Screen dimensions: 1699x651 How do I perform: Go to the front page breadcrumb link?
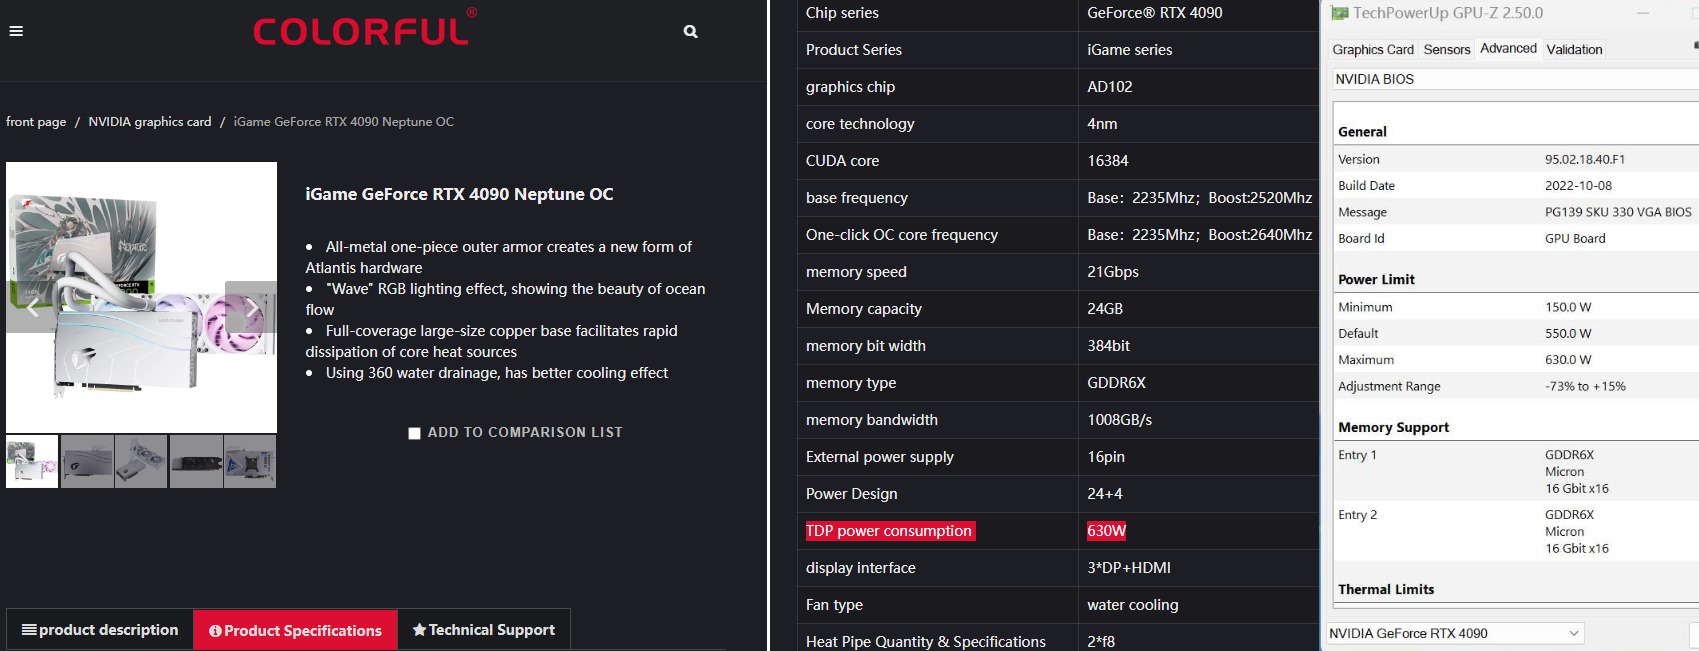tap(36, 122)
